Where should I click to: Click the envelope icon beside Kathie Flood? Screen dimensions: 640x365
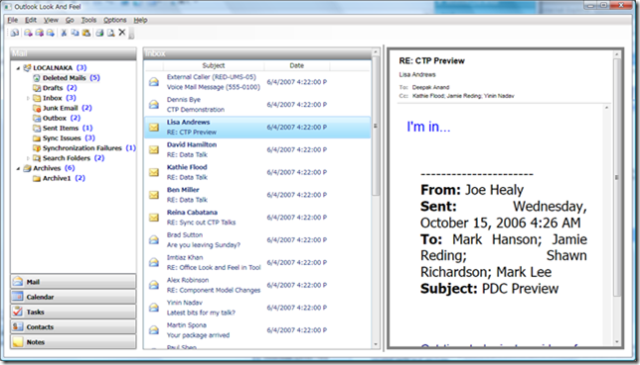[154, 172]
